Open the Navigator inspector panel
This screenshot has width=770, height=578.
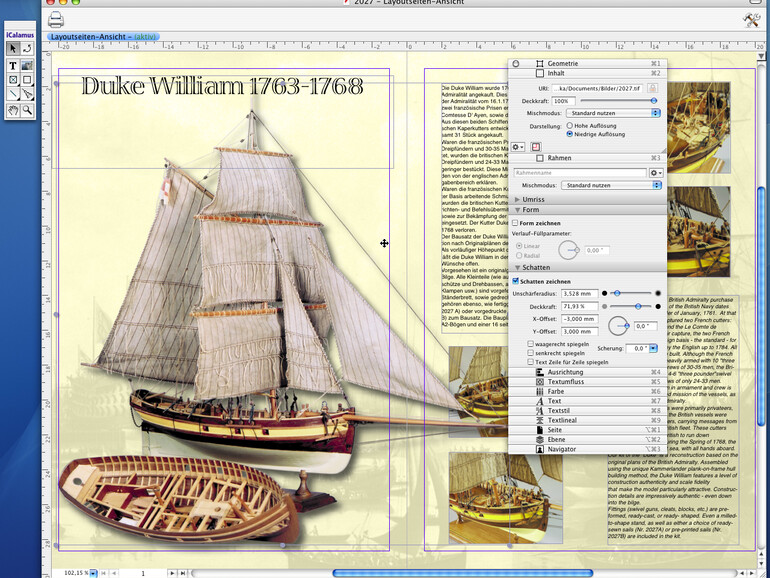pos(561,449)
